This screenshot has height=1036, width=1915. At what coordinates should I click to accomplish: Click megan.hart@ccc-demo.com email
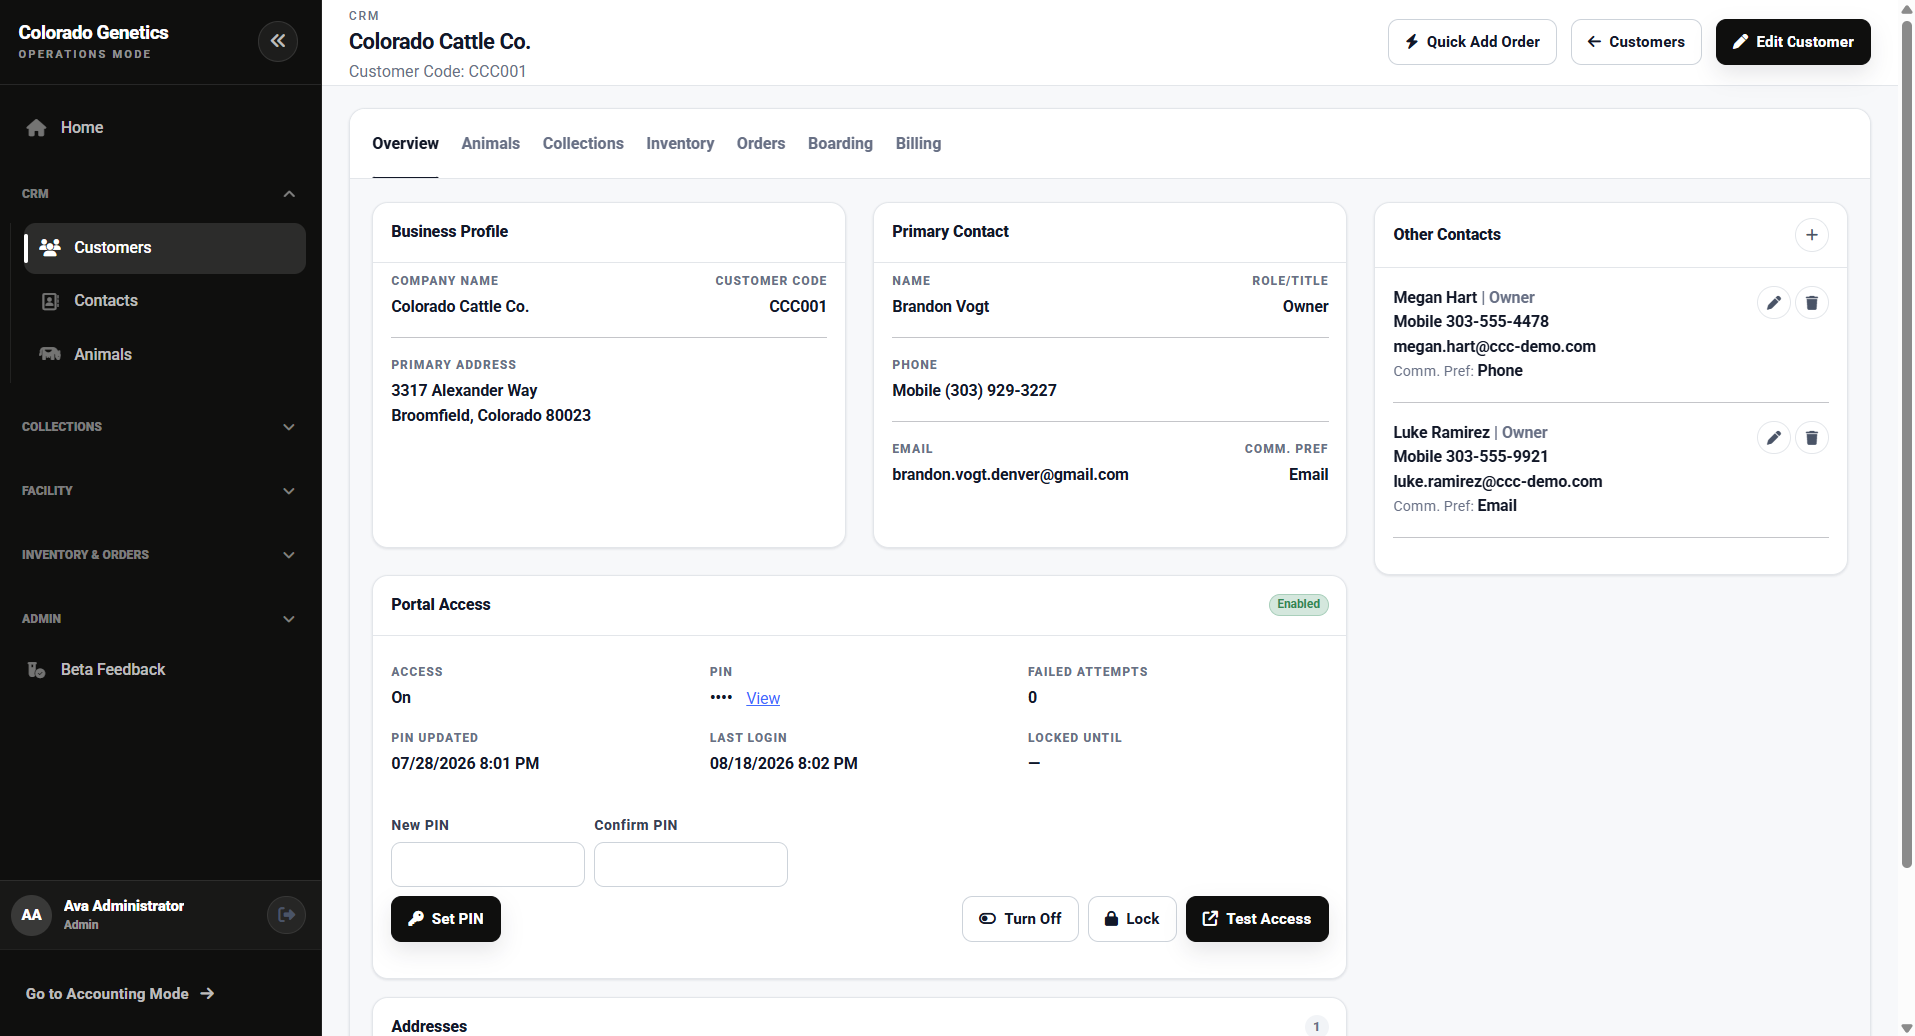(1494, 347)
